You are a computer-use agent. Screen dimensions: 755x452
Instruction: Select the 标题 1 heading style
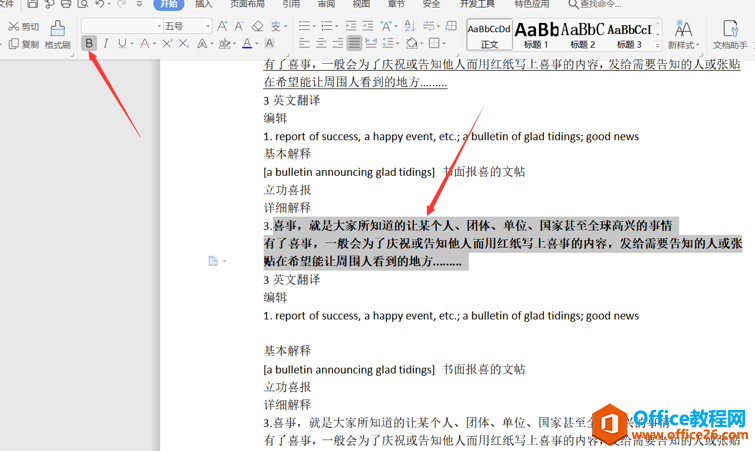pos(536,35)
